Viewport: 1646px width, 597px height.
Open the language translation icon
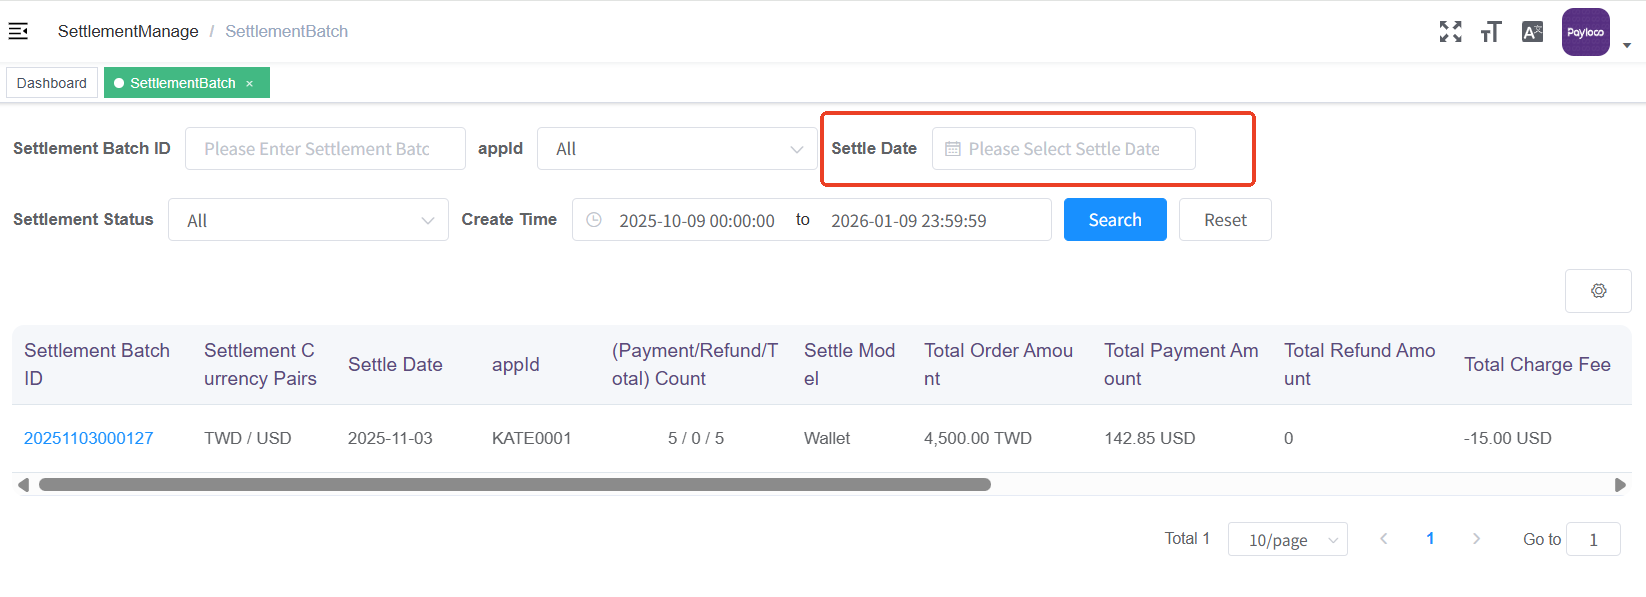click(1532, 32)
